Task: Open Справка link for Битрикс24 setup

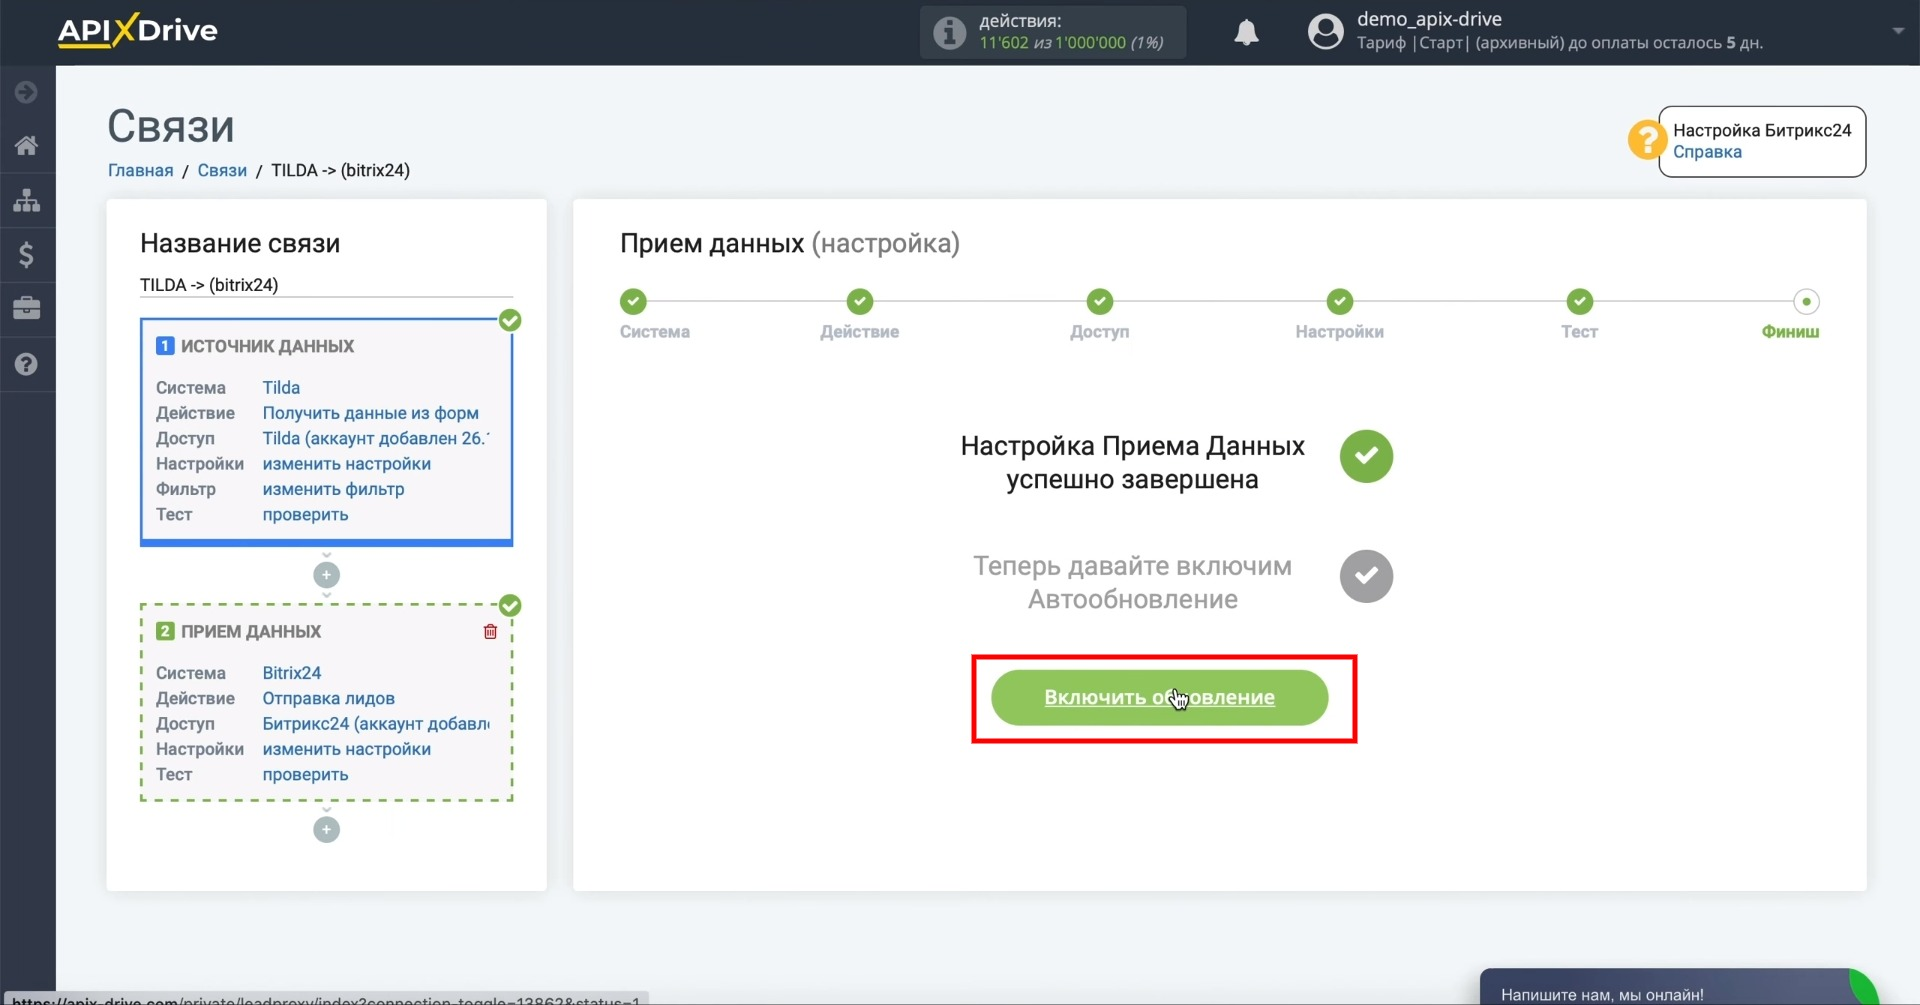Action: (1707, 152)
